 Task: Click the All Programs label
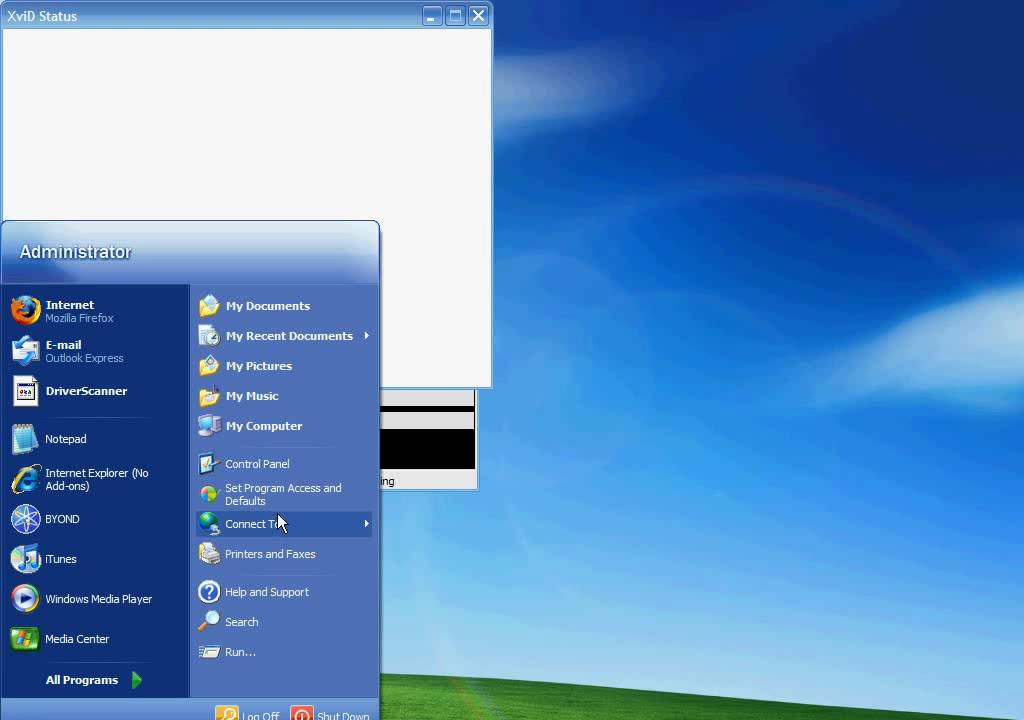pos(82,680)
